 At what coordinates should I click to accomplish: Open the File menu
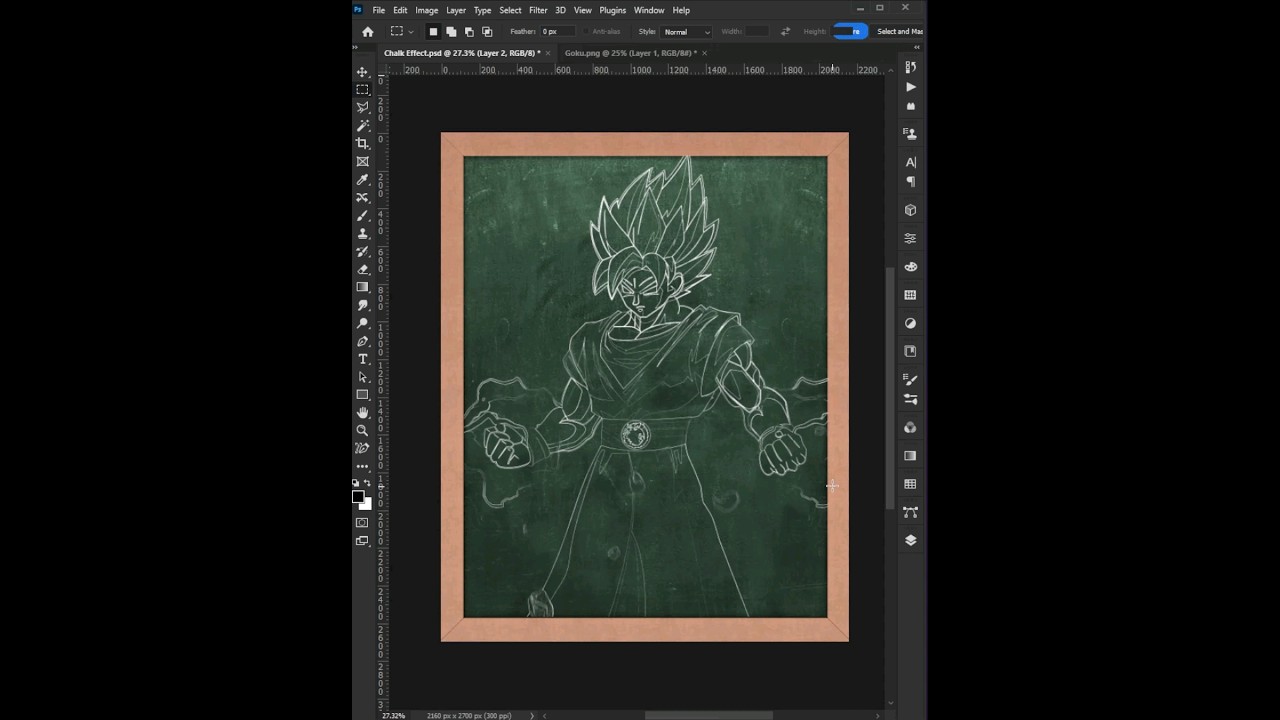tap(379, 10)
